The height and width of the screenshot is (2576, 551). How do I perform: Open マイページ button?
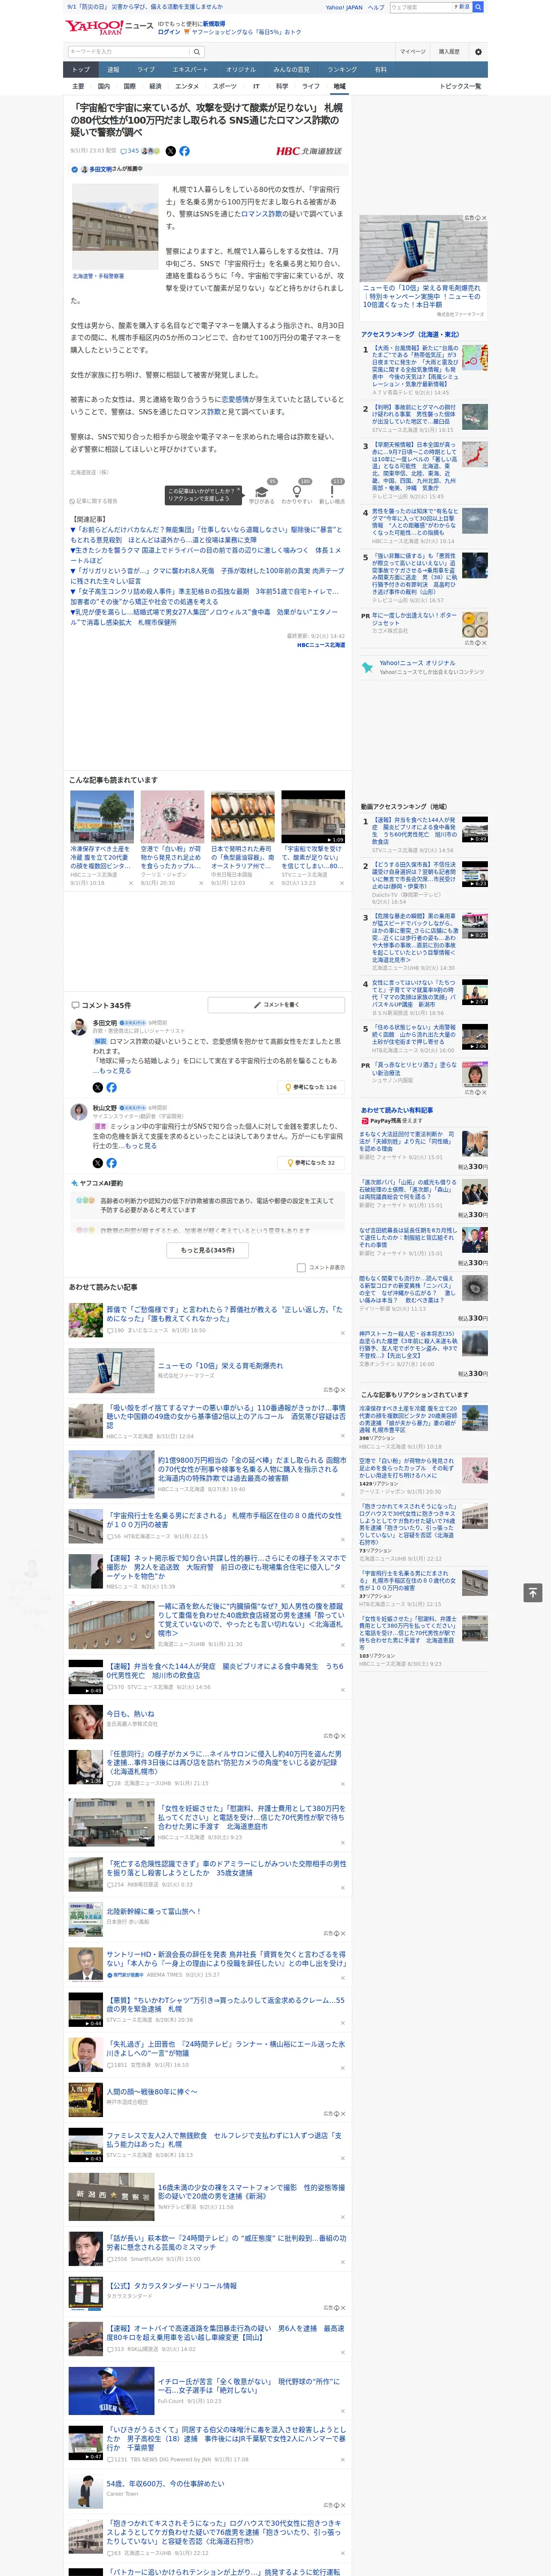tap(412, 52)
